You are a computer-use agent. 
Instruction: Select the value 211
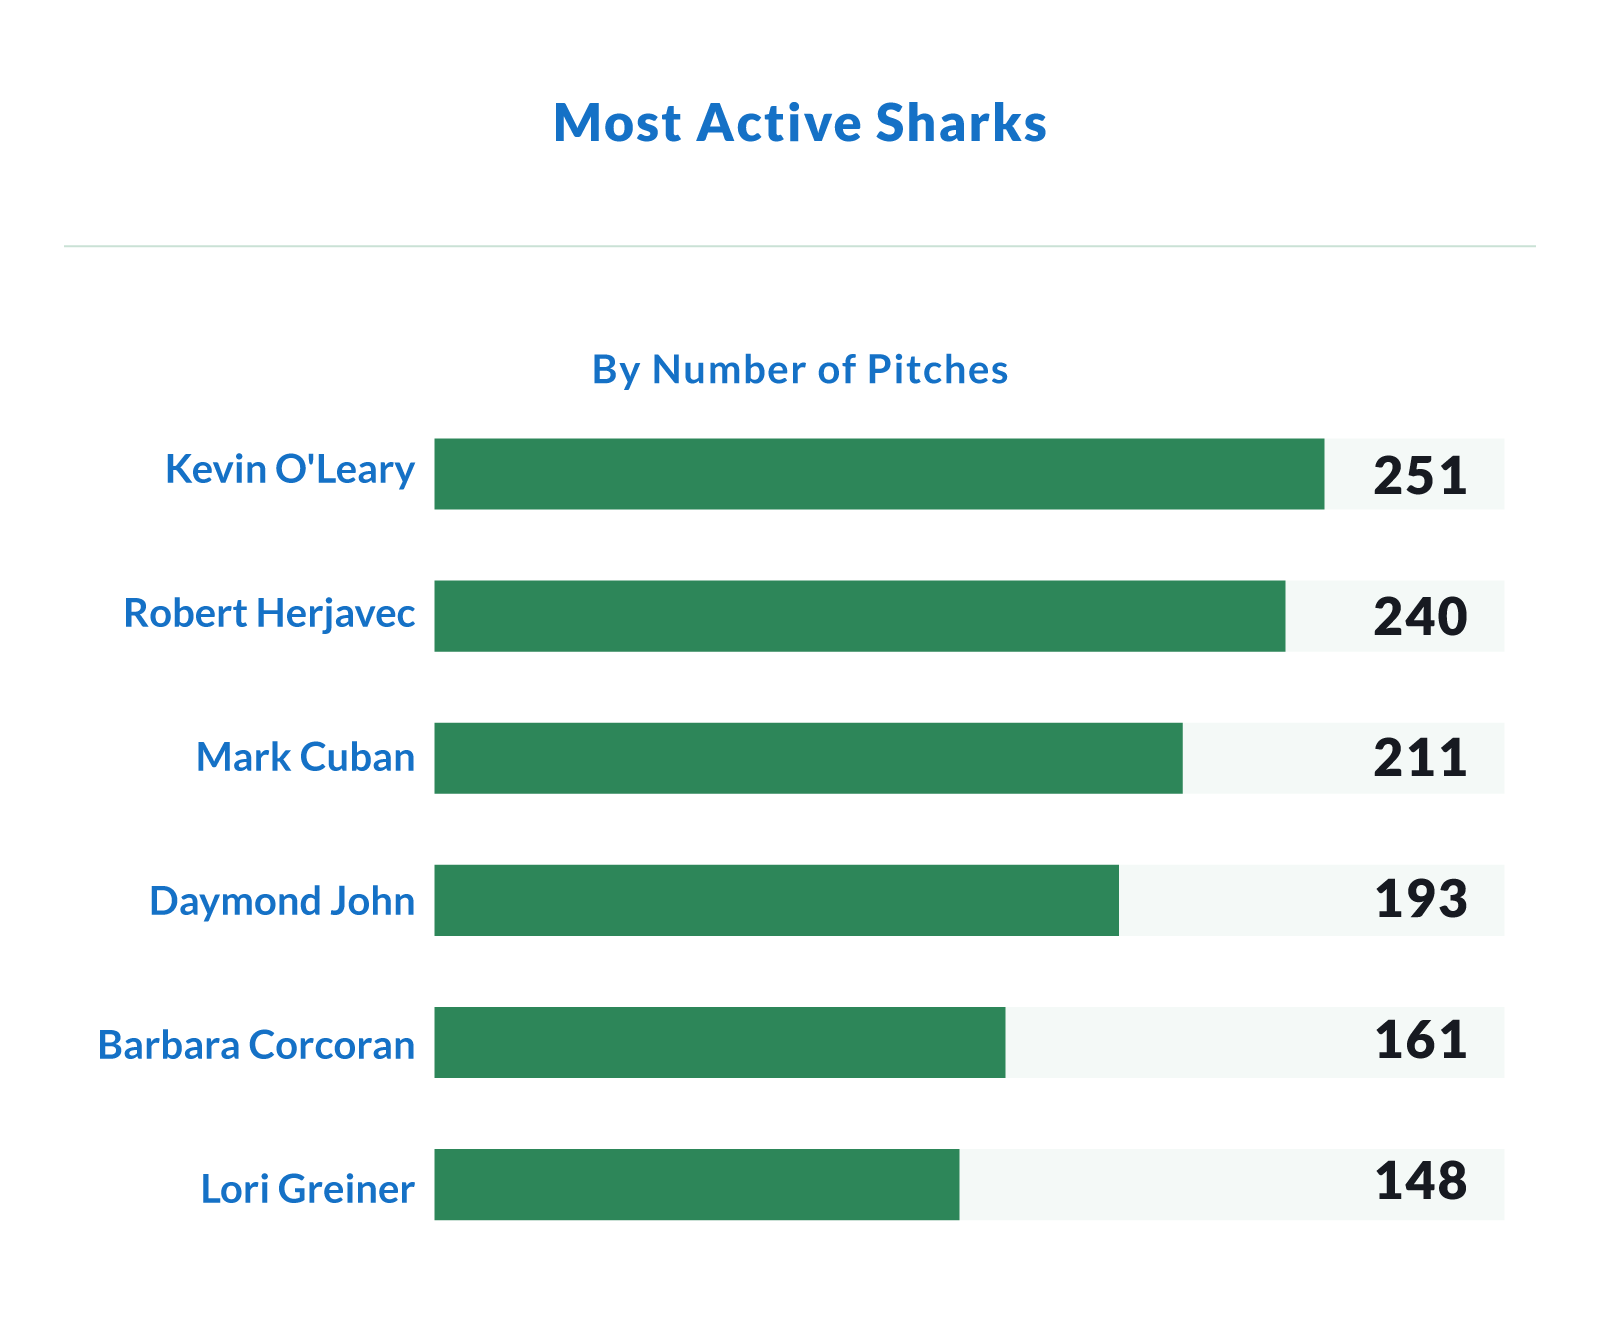tap(1420, 759)
